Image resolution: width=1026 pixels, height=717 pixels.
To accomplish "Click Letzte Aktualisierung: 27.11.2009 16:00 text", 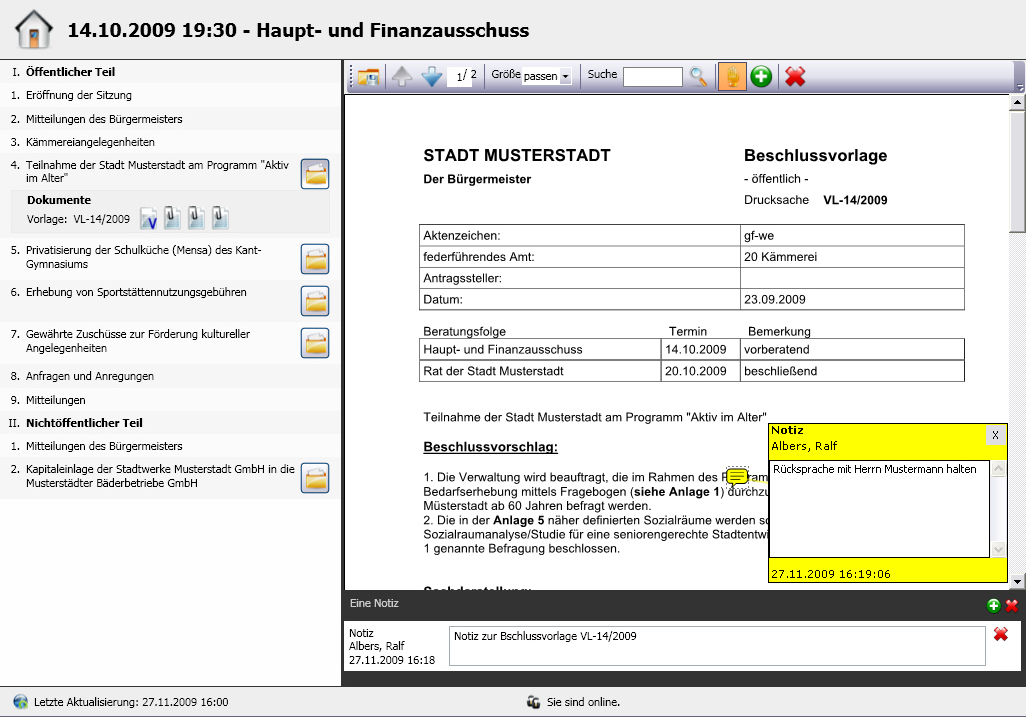I will click(x=131, y=702).
